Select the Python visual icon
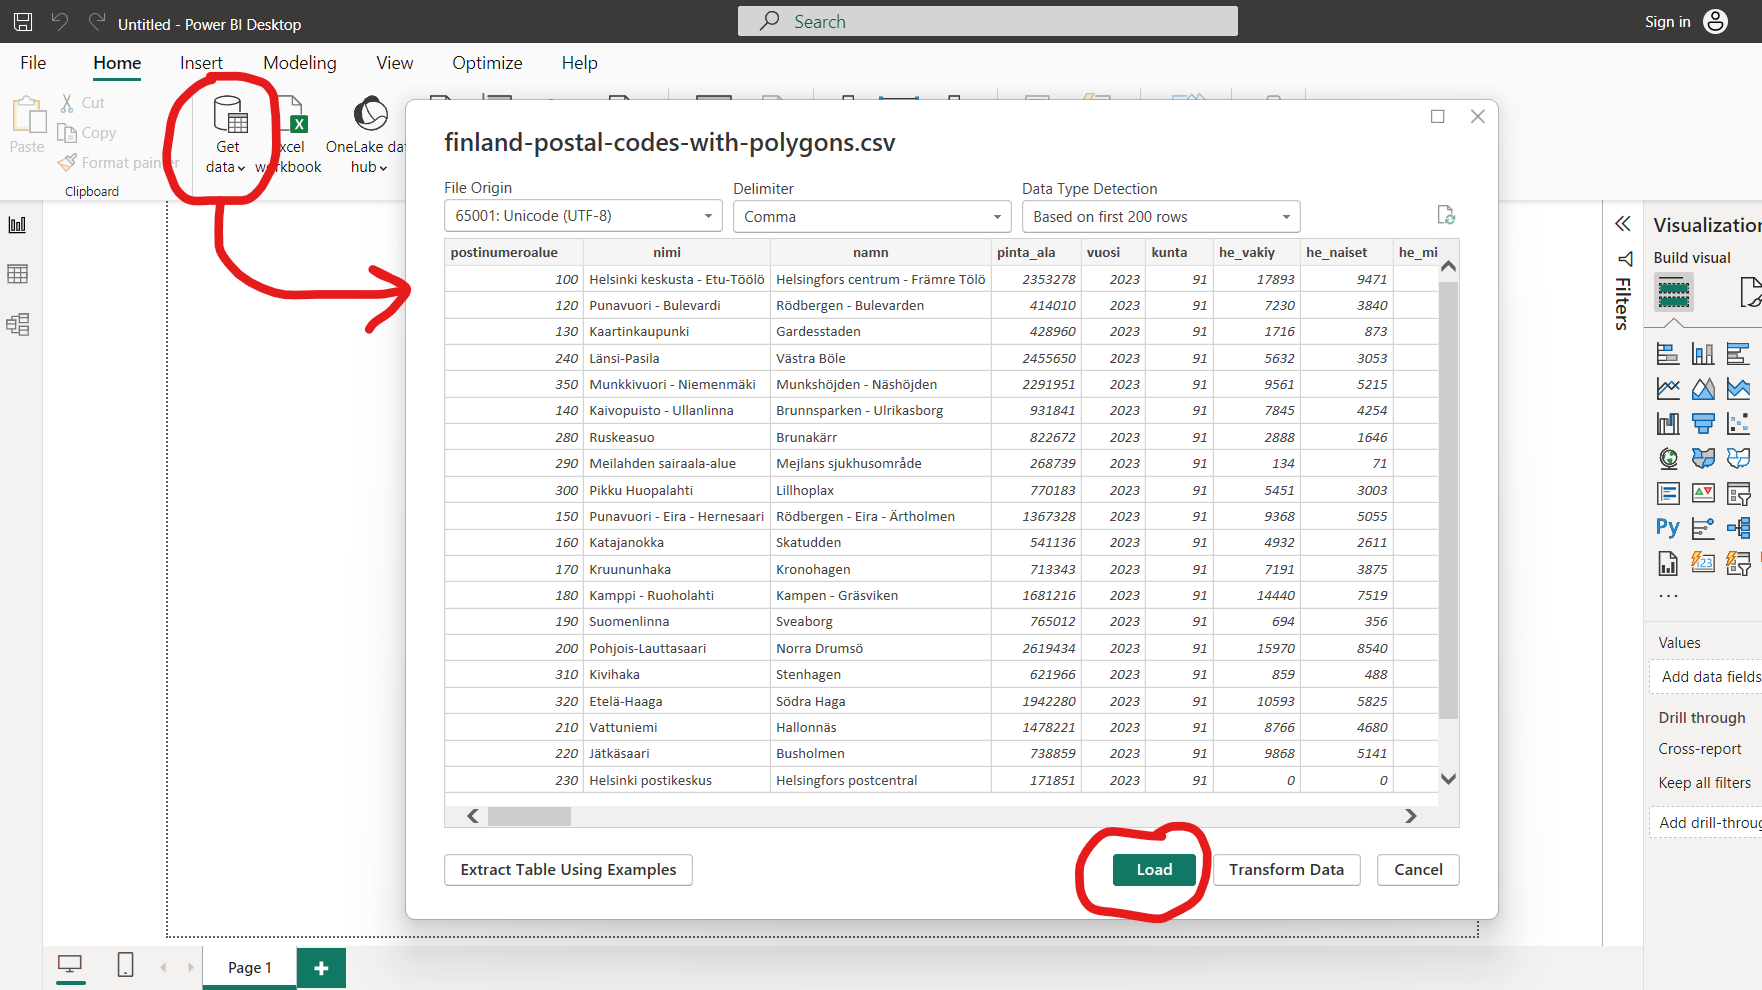1762x990 pixels. point(1668,528)
